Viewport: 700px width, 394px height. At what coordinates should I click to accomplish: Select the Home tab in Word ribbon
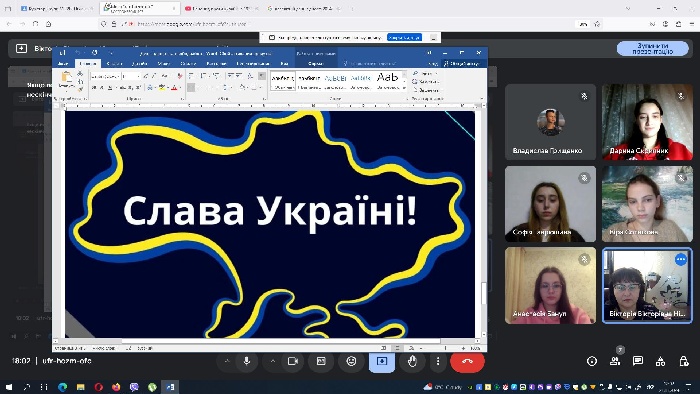[88, 63]
